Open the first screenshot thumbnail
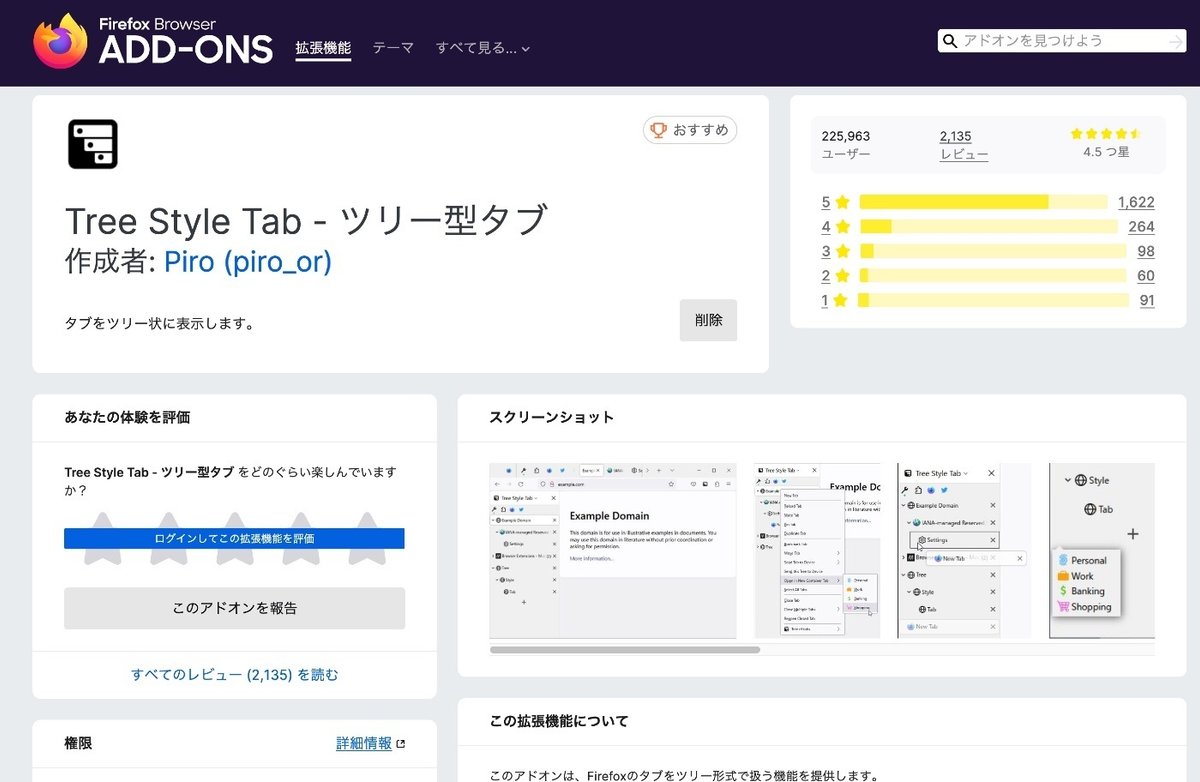The width and height of the screenshot is (1200, 782). pos(611,549)
